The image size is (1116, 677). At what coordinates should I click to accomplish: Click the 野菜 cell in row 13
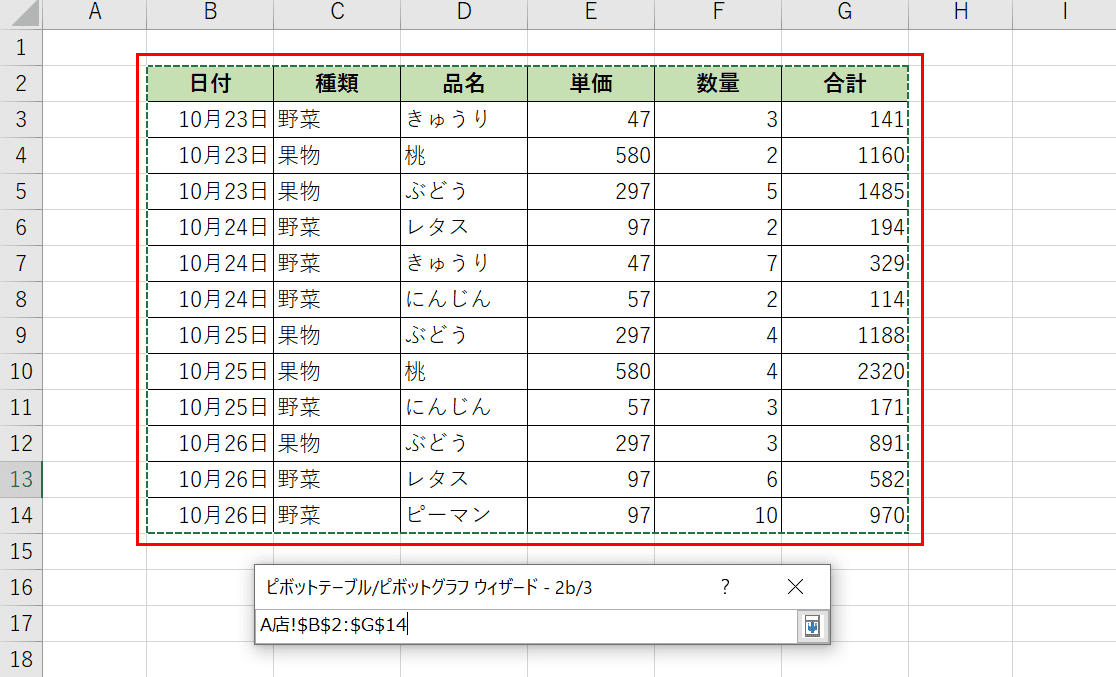[x=337, y=479]
